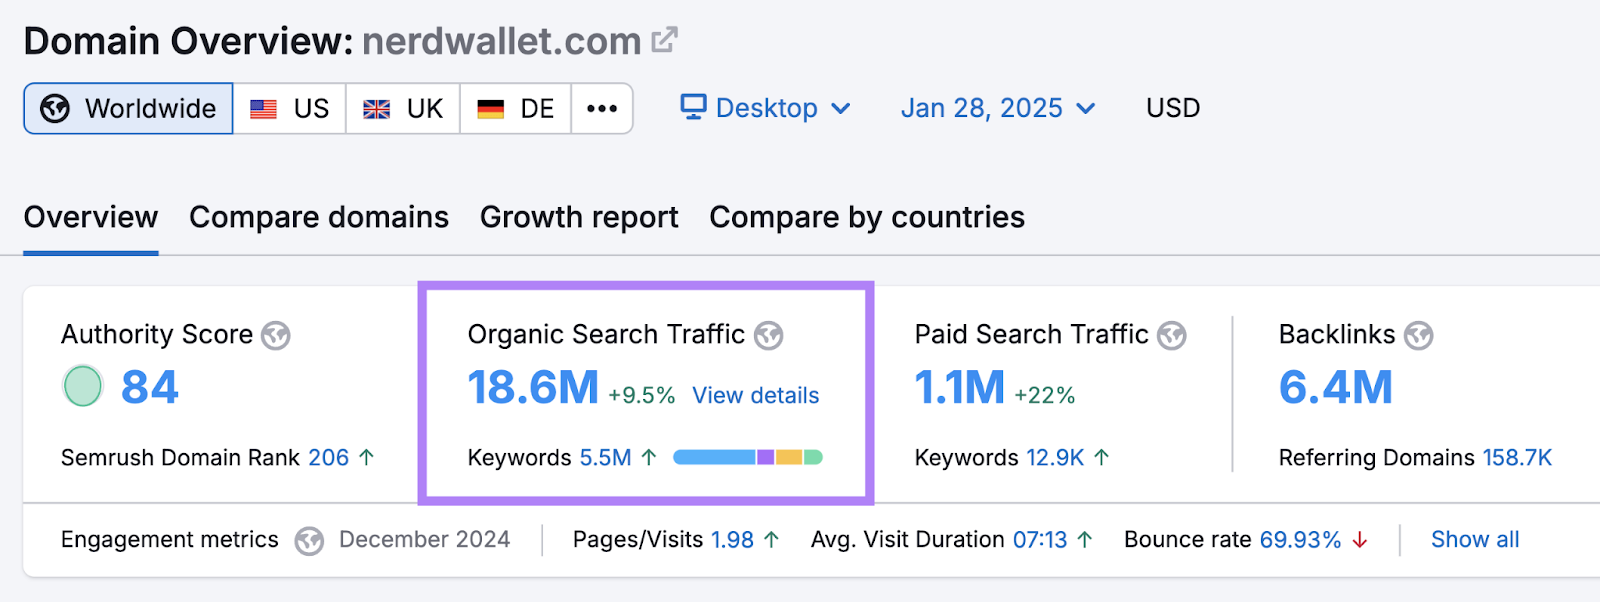Viewport: 1600px width, 602px height.
Task: Click the Referring Domains label
Action: pos(1376,457)
